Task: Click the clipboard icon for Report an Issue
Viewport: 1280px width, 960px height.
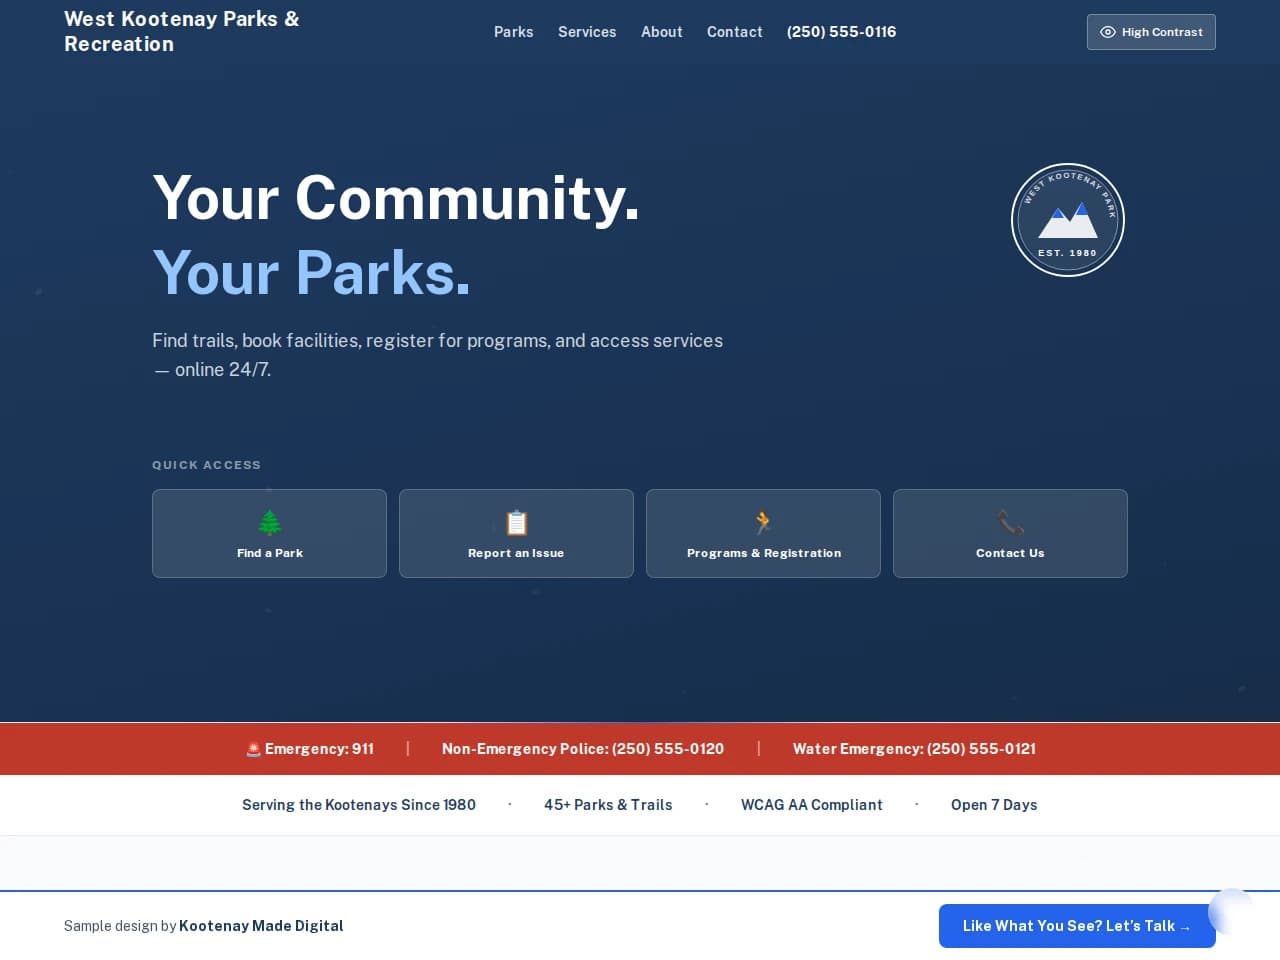Action: (516, 521)
